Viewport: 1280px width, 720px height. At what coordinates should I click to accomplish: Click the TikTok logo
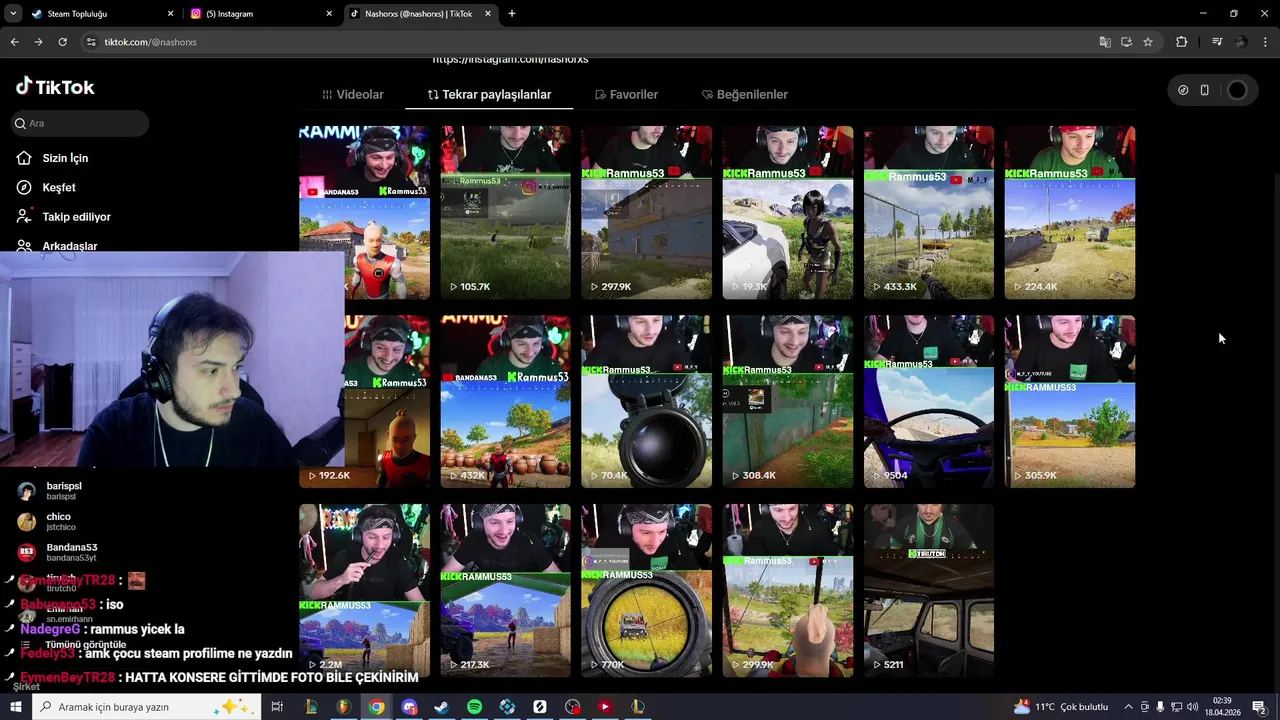[55, 87]
